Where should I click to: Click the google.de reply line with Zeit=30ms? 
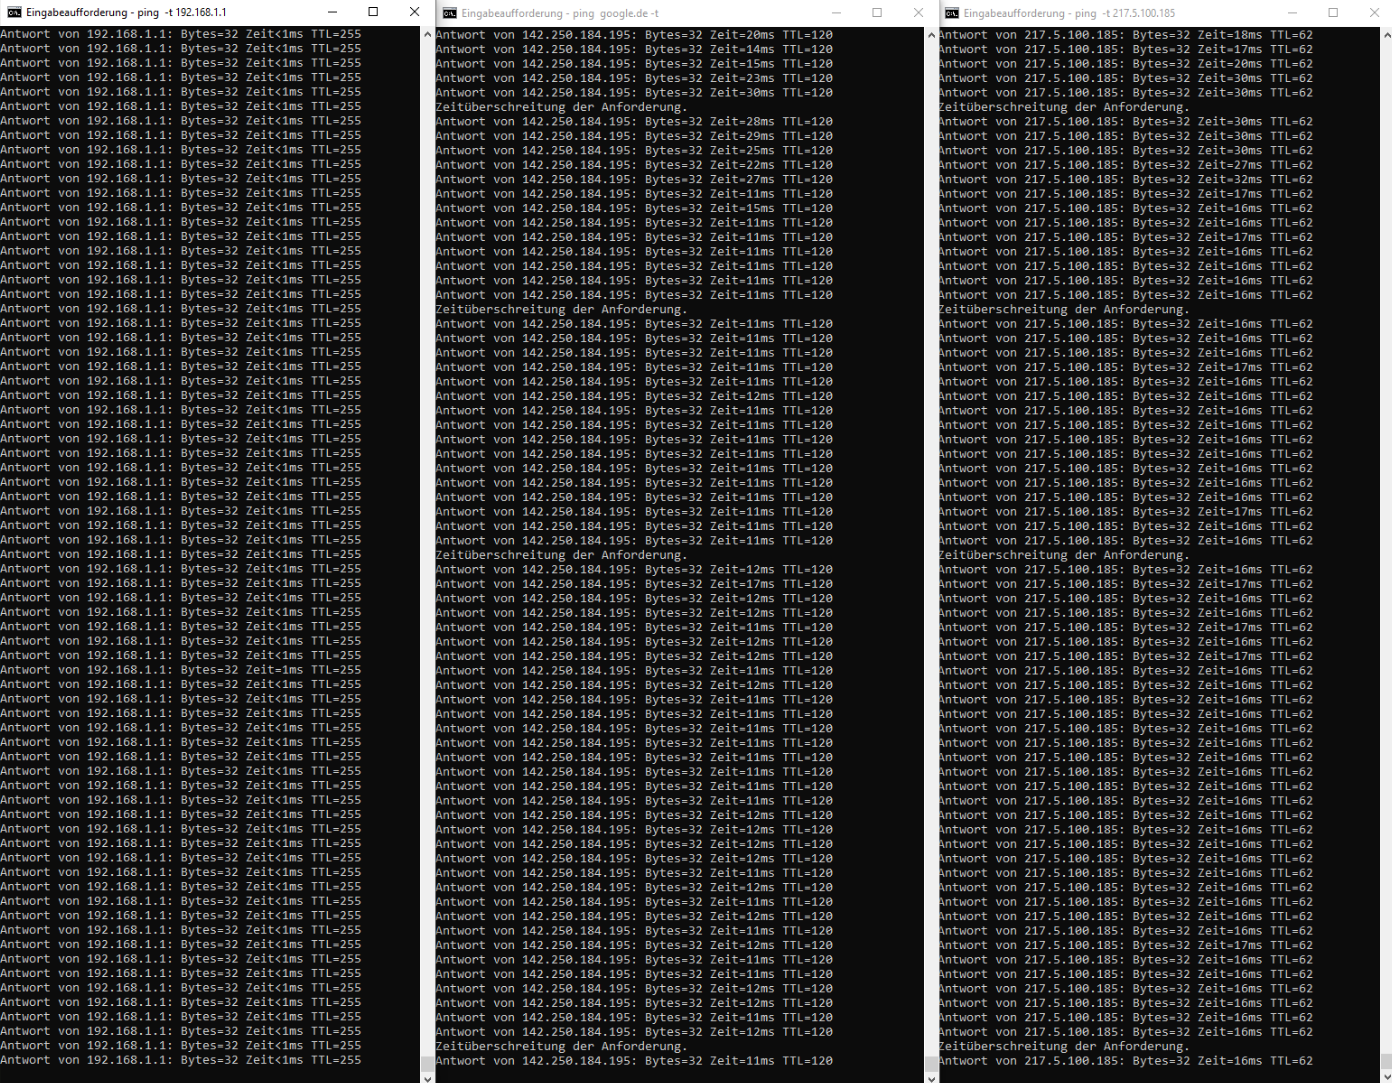pyautogui.click(x=634, y=93)
